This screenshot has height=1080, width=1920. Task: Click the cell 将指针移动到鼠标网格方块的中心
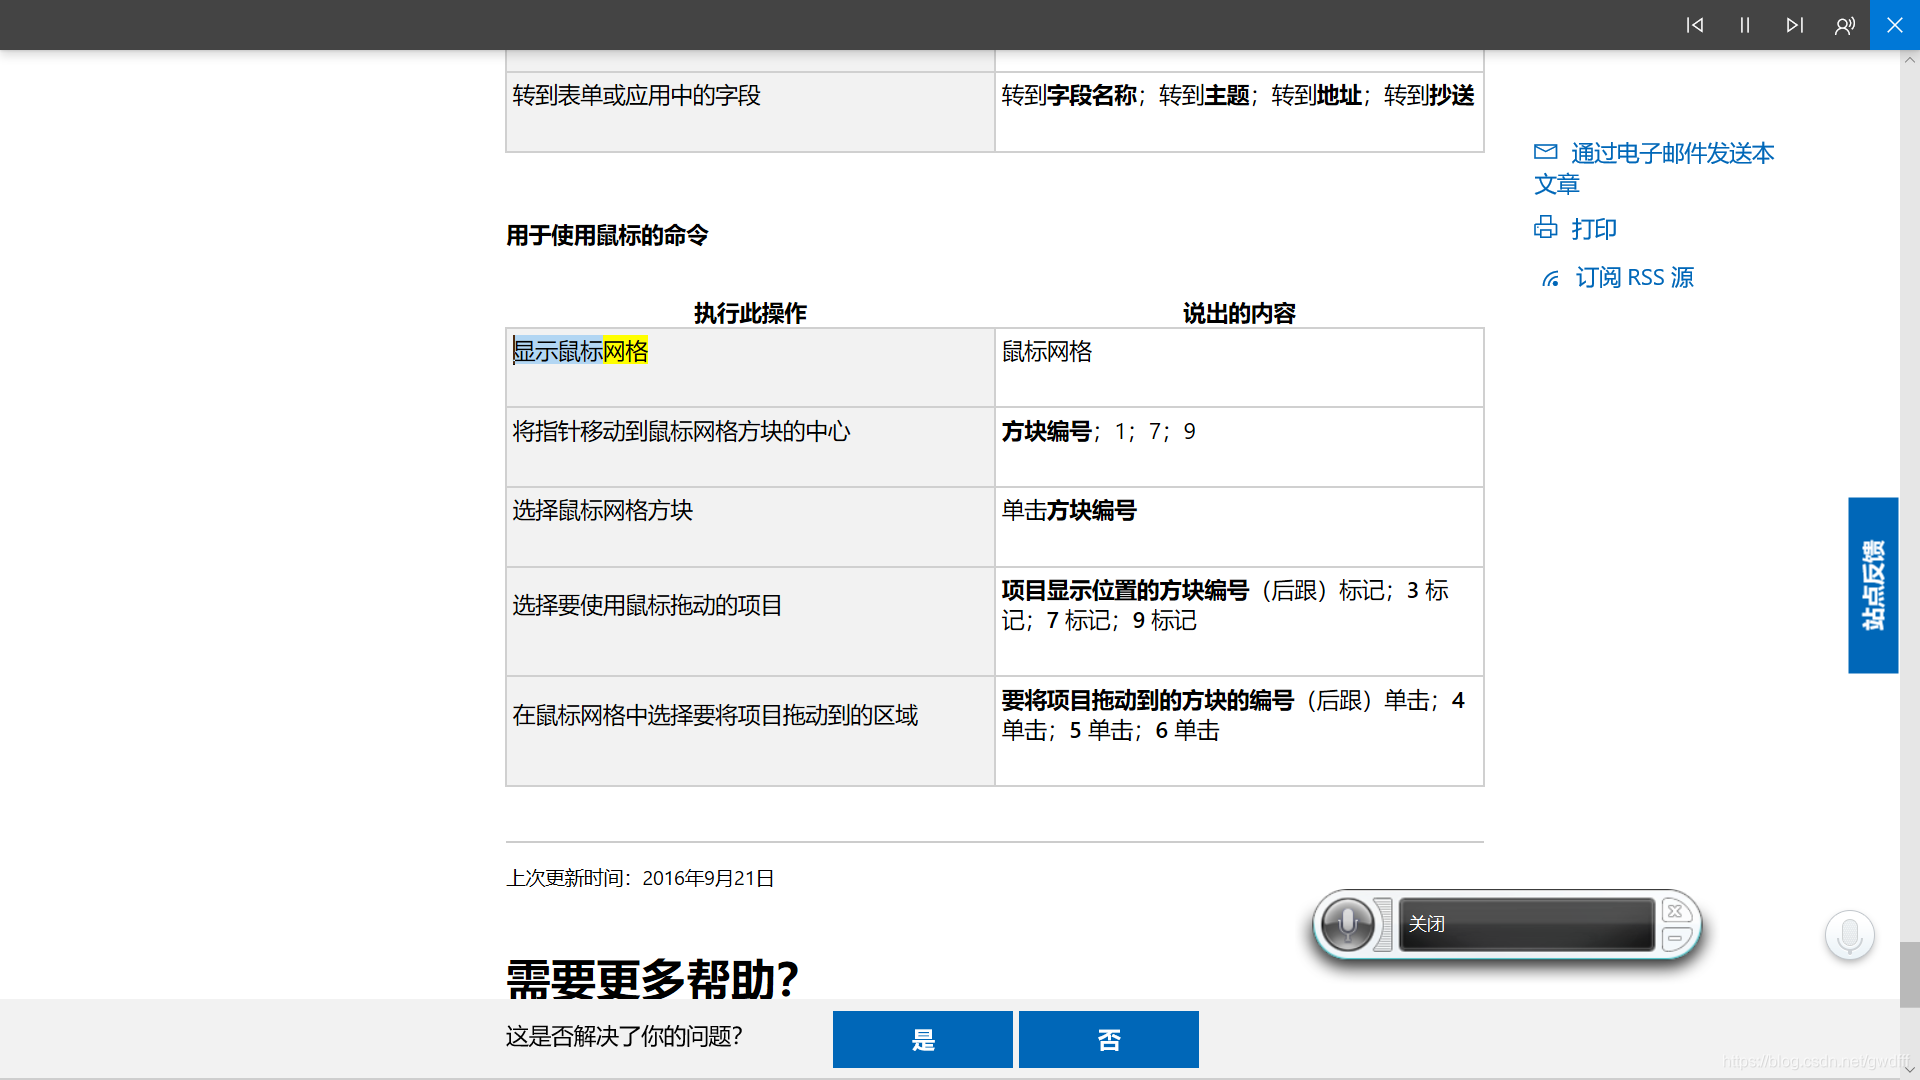pos(750,447)
